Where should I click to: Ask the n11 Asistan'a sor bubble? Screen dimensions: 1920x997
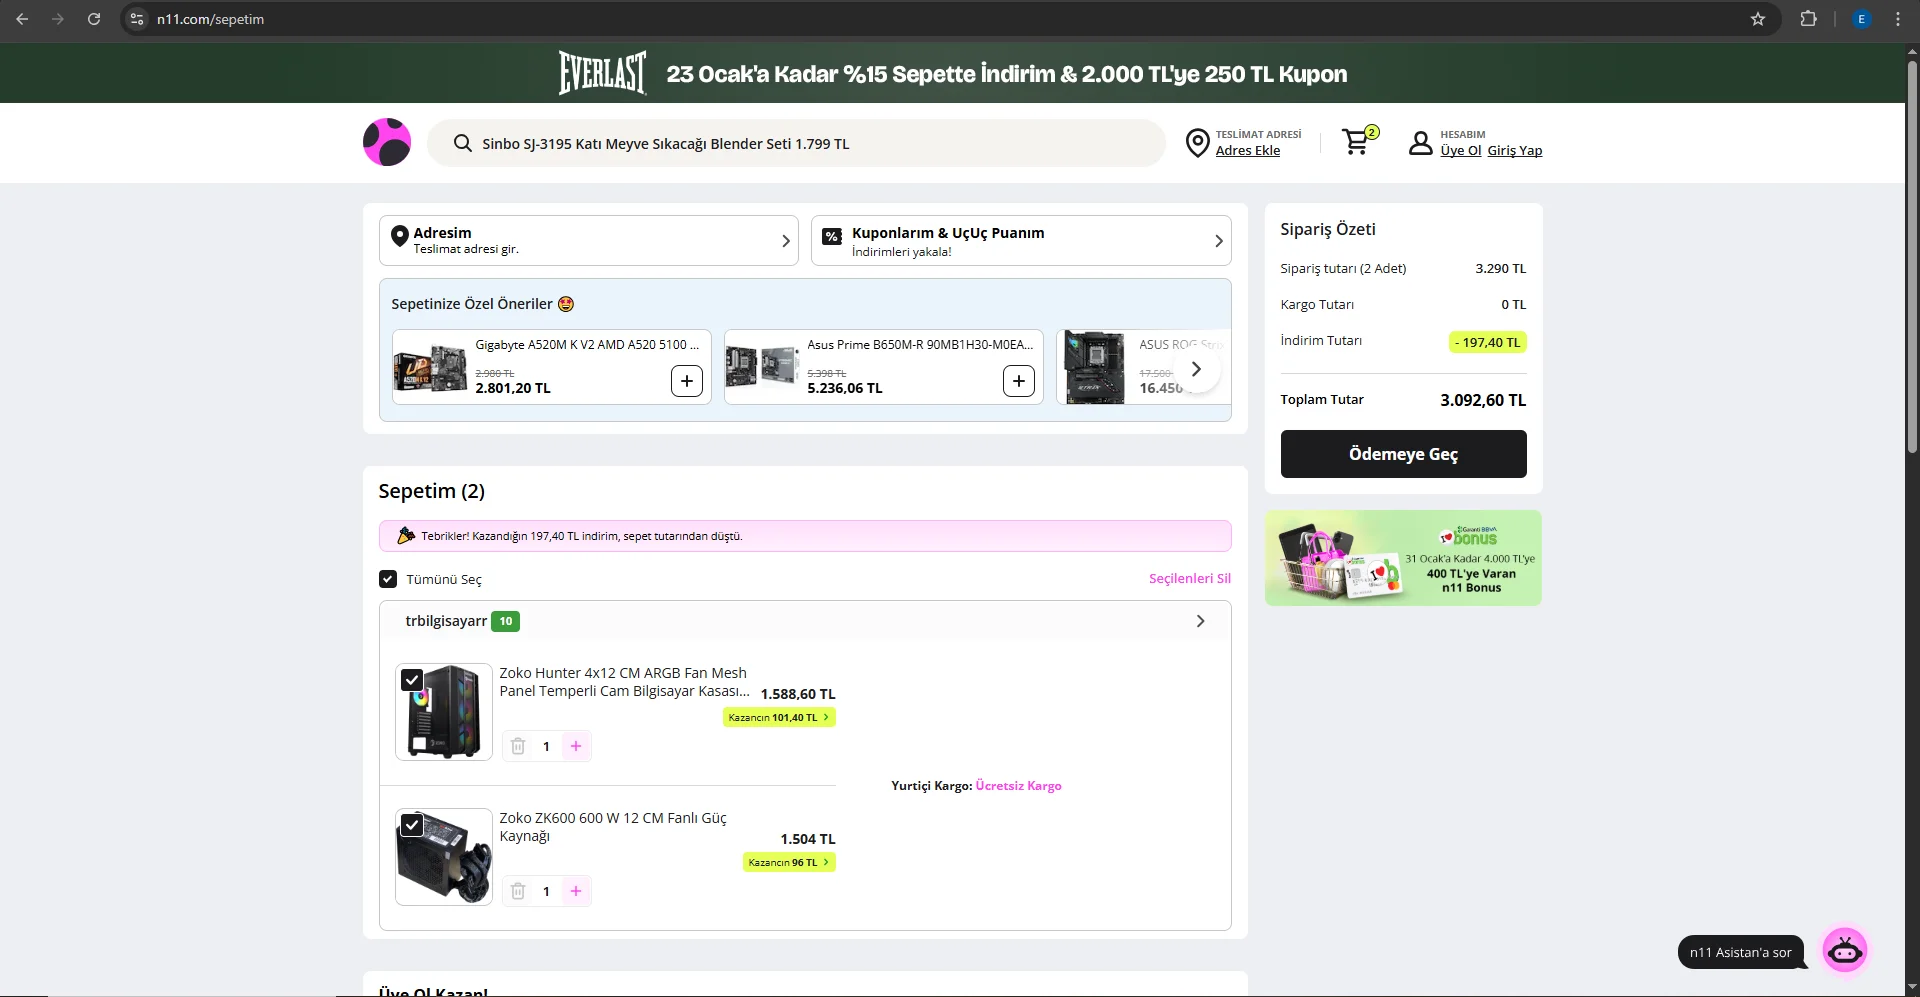(x=1741, y=952)
